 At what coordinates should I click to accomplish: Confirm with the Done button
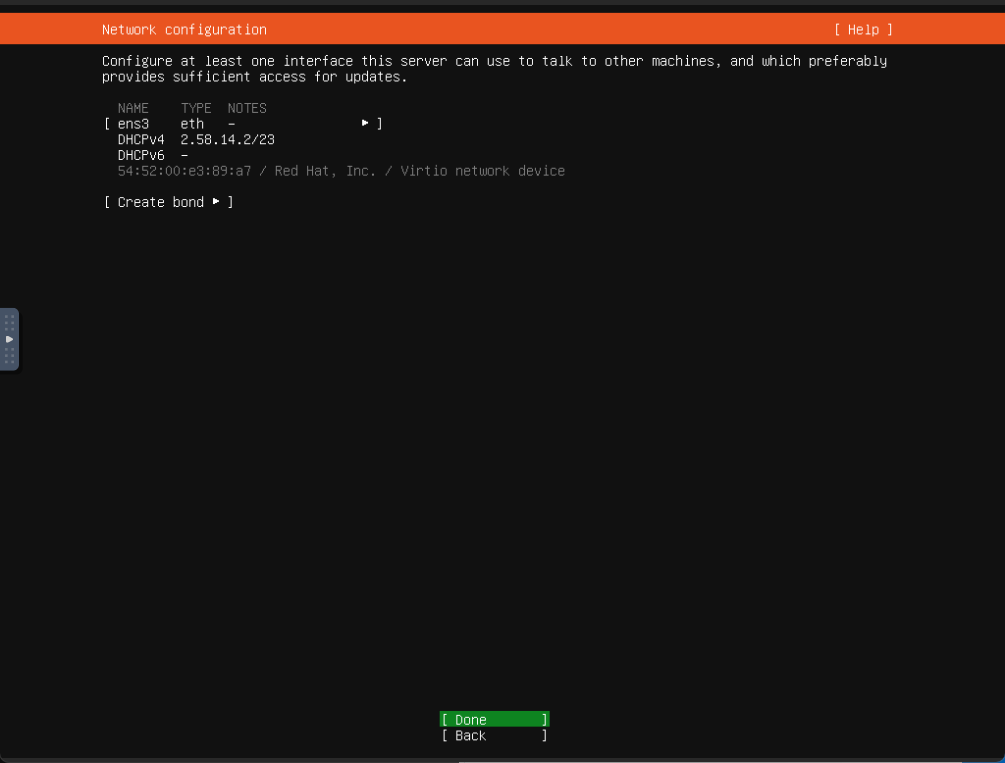(x=494, y=720)
